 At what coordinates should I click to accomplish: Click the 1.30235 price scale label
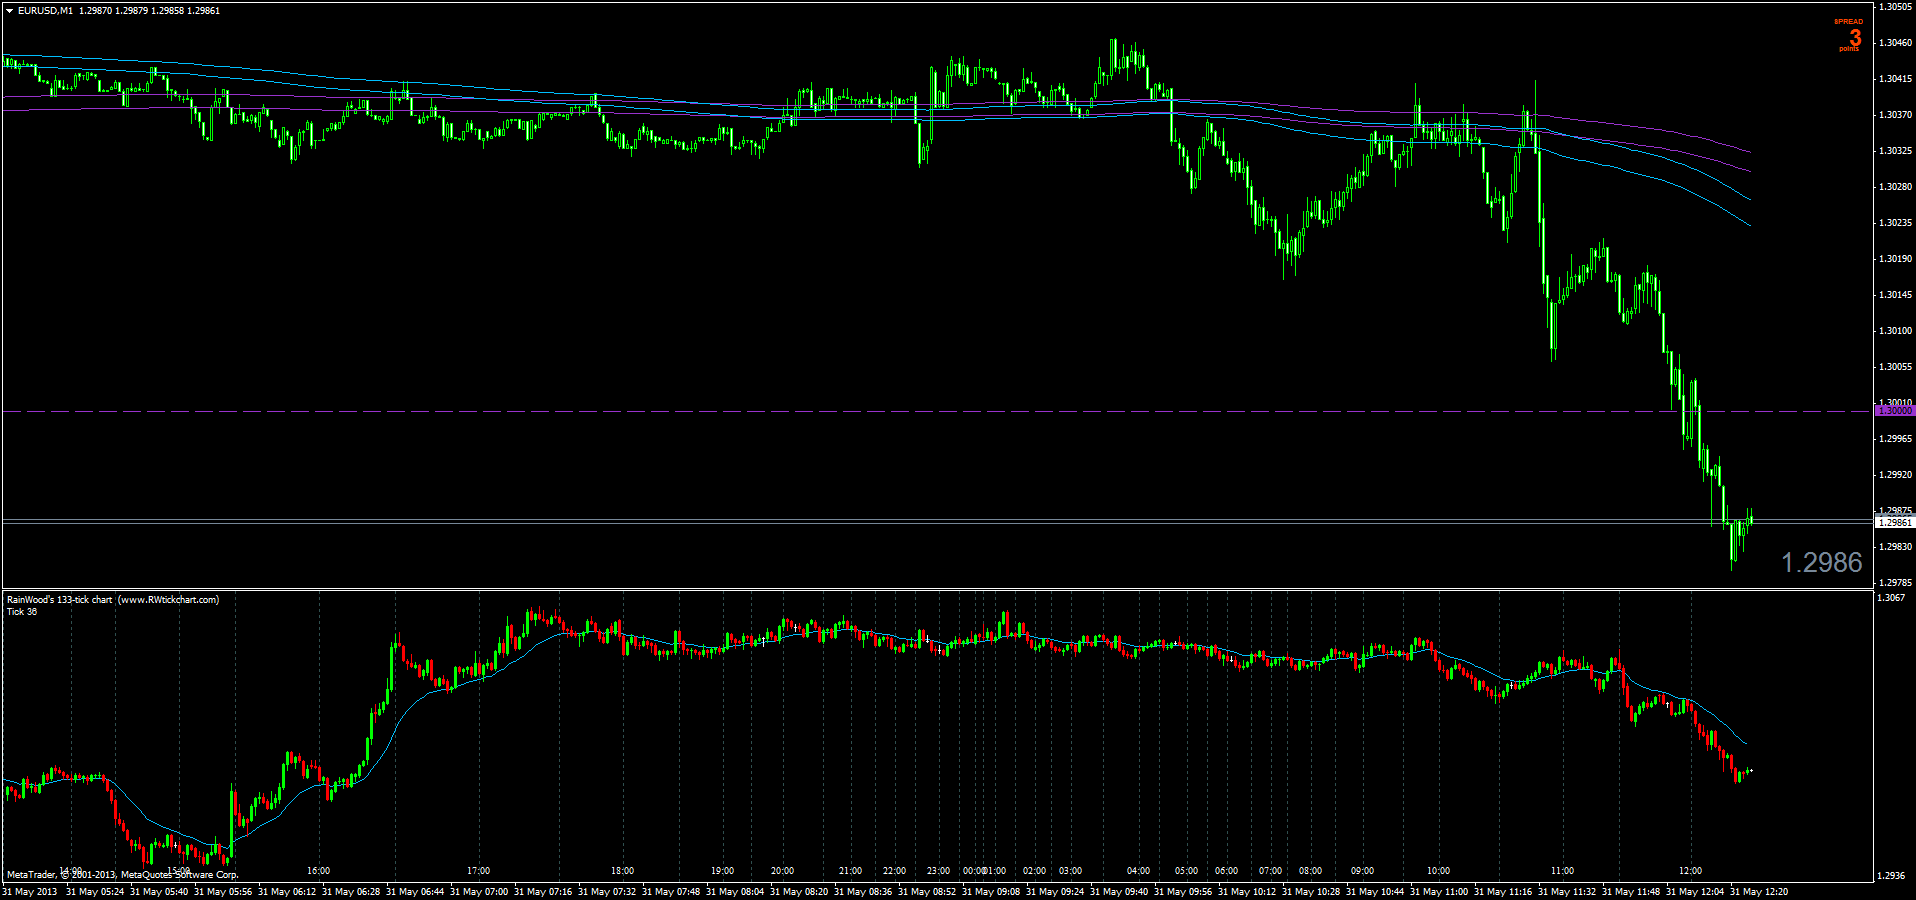click(1895, 223)
